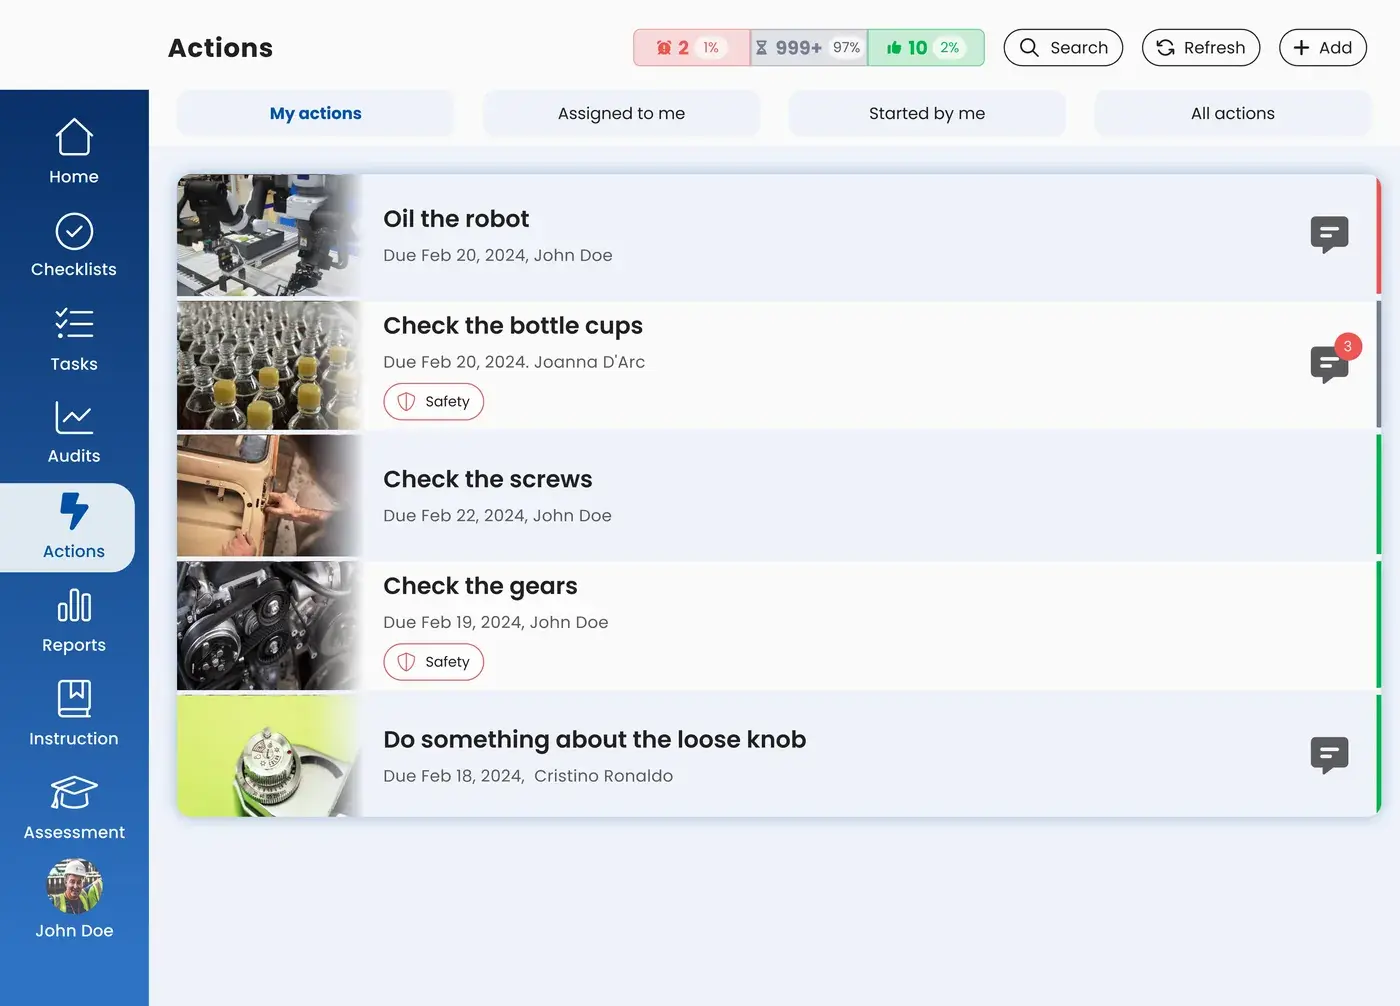Screen dimensions: 1400x1006
Task: Click Due Feb 20, 2024. Joanna D'Arc text
Action: 514,362
